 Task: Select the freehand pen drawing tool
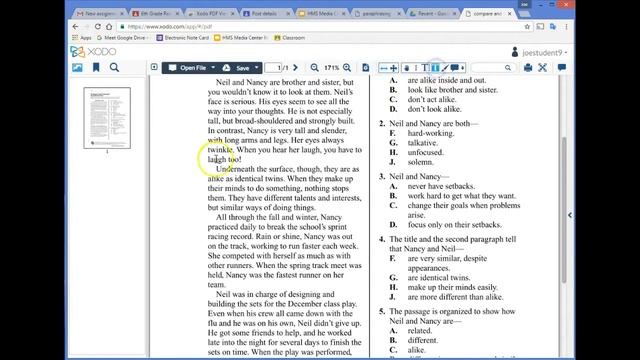pyautogui.click(x=445, y=68)
